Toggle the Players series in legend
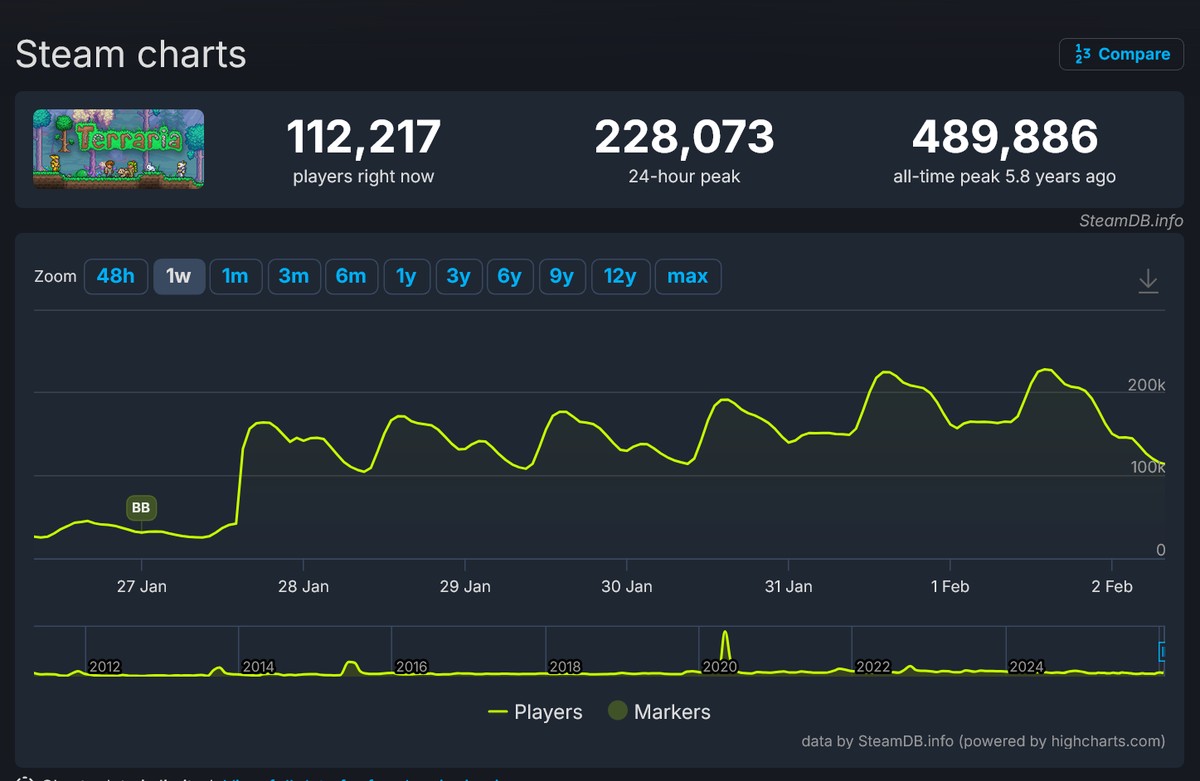1200x781 pixels. (535, 712)
